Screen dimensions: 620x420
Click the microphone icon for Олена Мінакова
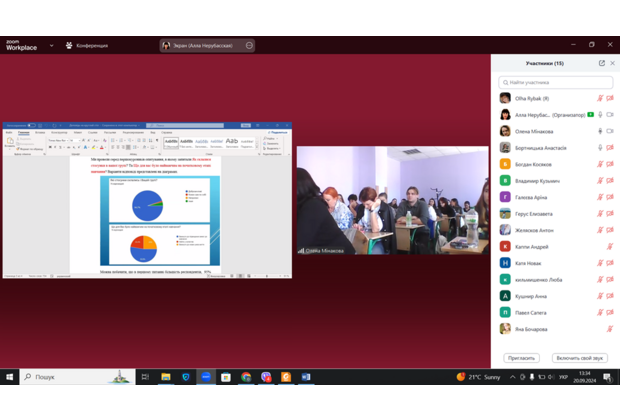click(600, 131)
